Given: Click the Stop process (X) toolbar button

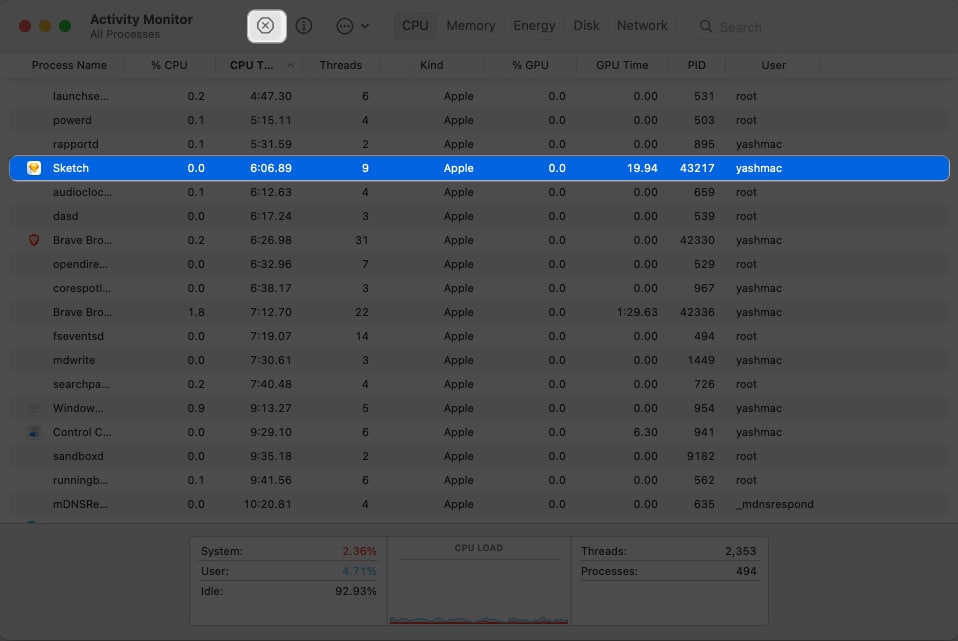Looking at the screenshot, I should pos(266,26).
